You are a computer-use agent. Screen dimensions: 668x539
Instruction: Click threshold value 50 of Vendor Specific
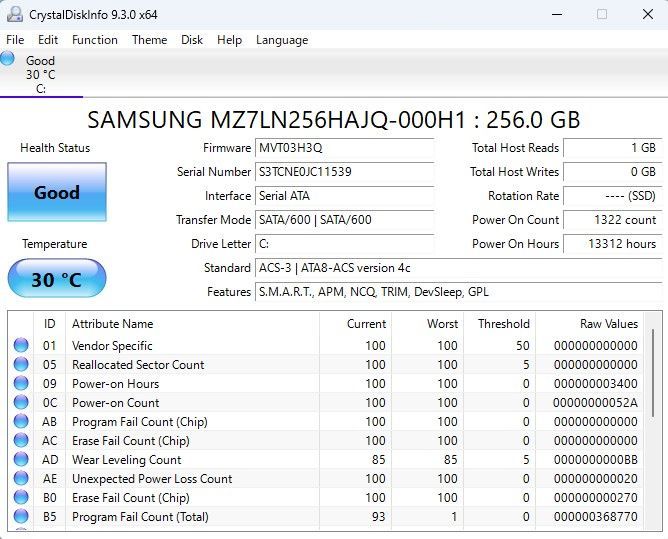tap(523, 346)
